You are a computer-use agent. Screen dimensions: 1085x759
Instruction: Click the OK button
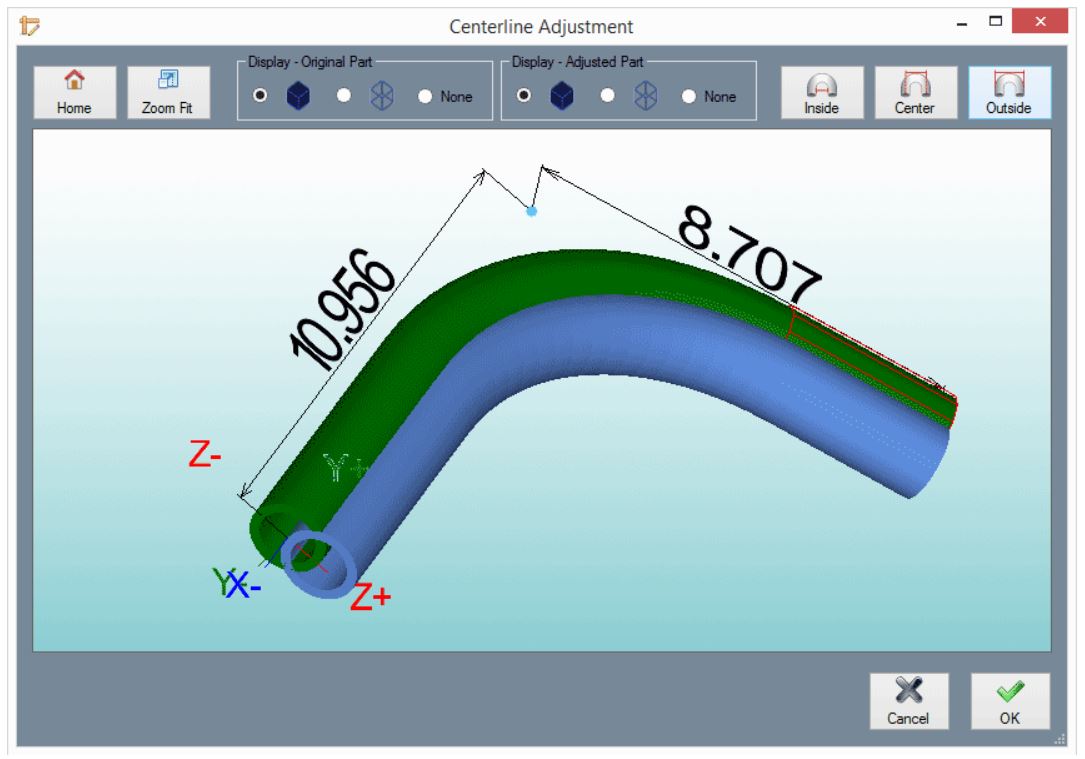[x=1012, y=700]
